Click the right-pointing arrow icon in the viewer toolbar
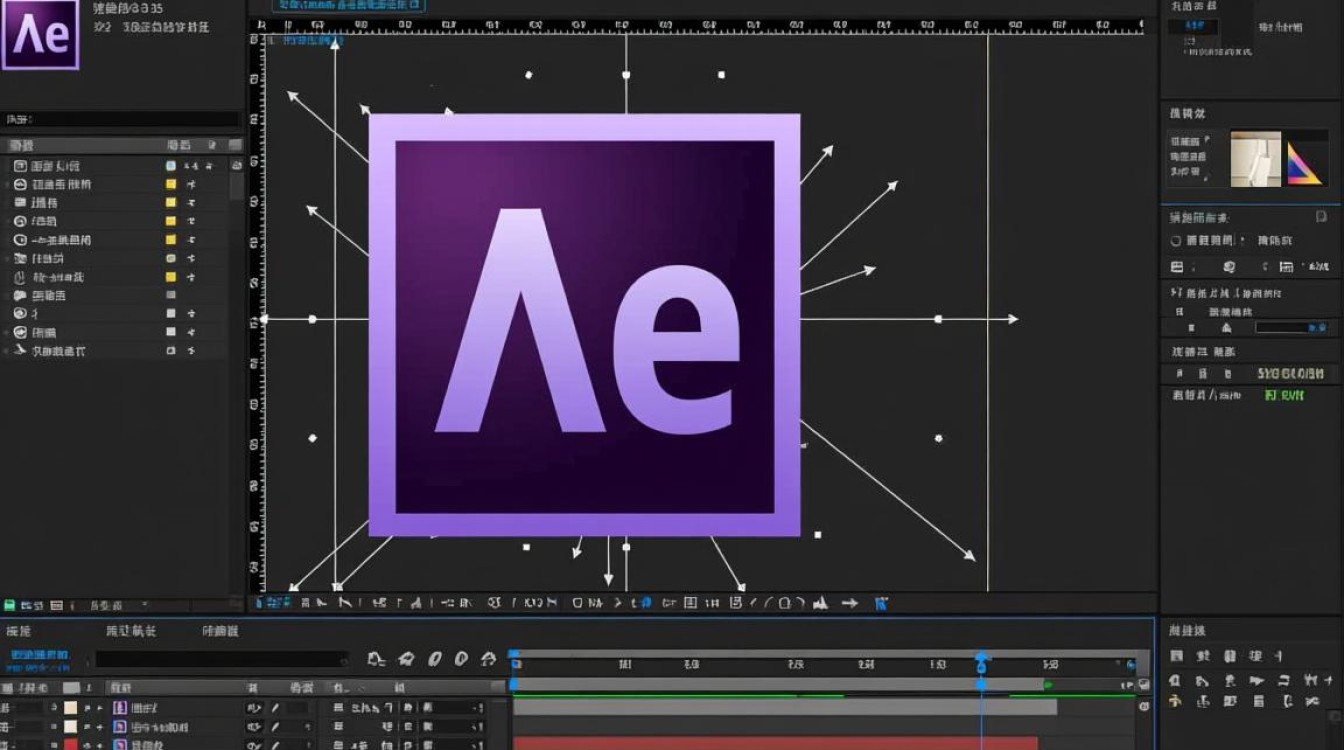The width and height of the screenshot is (1344, 750). tap(850, 603)
